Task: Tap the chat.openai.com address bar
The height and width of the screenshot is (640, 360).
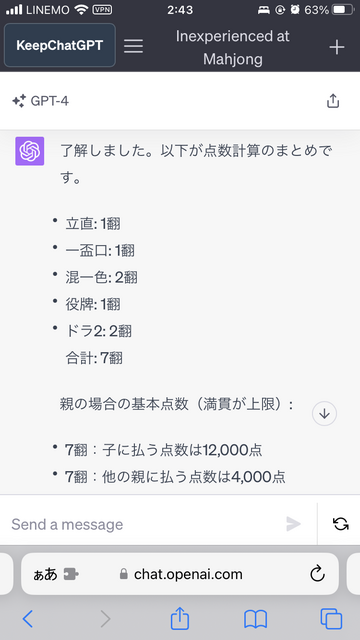Action: pos(180,574)
